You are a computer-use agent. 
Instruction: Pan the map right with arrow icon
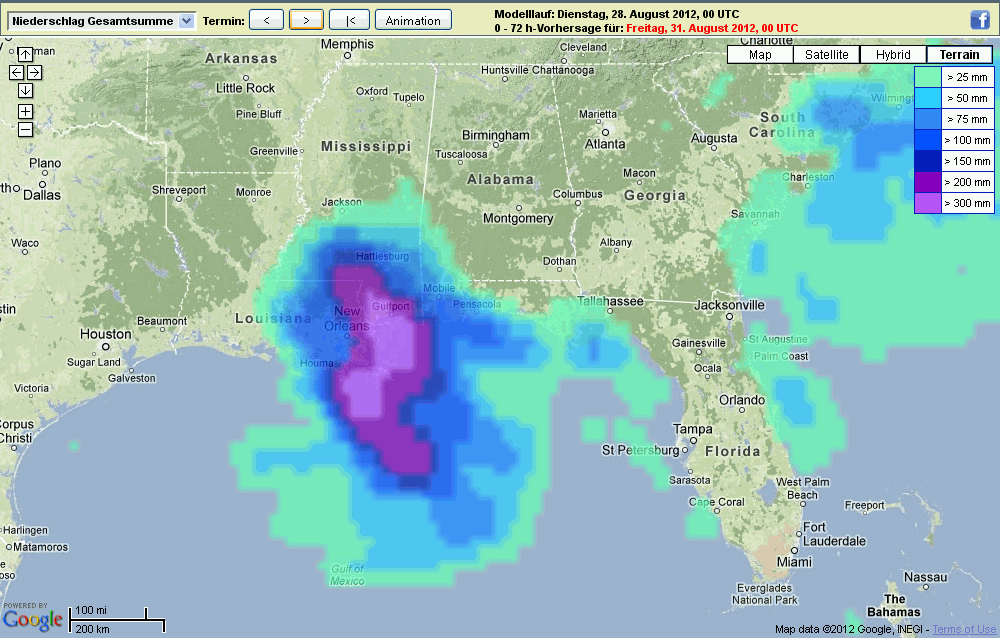[34, 73]
